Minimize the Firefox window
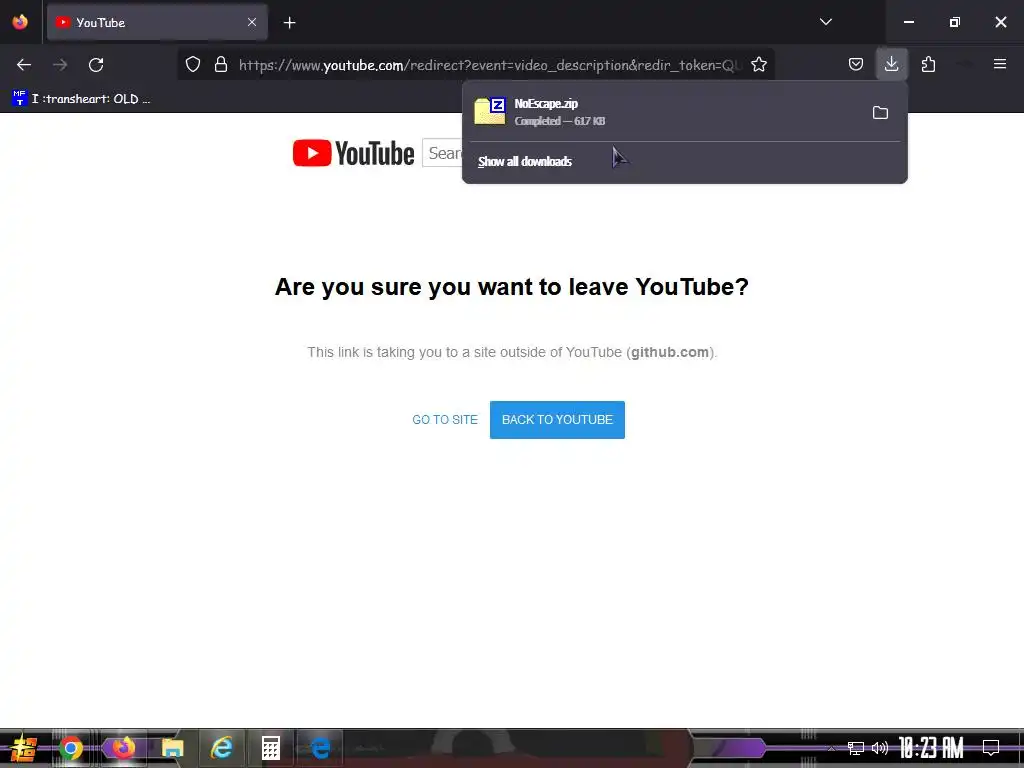The height and width of the screenshot is (768, 1024). click(908, 22)
